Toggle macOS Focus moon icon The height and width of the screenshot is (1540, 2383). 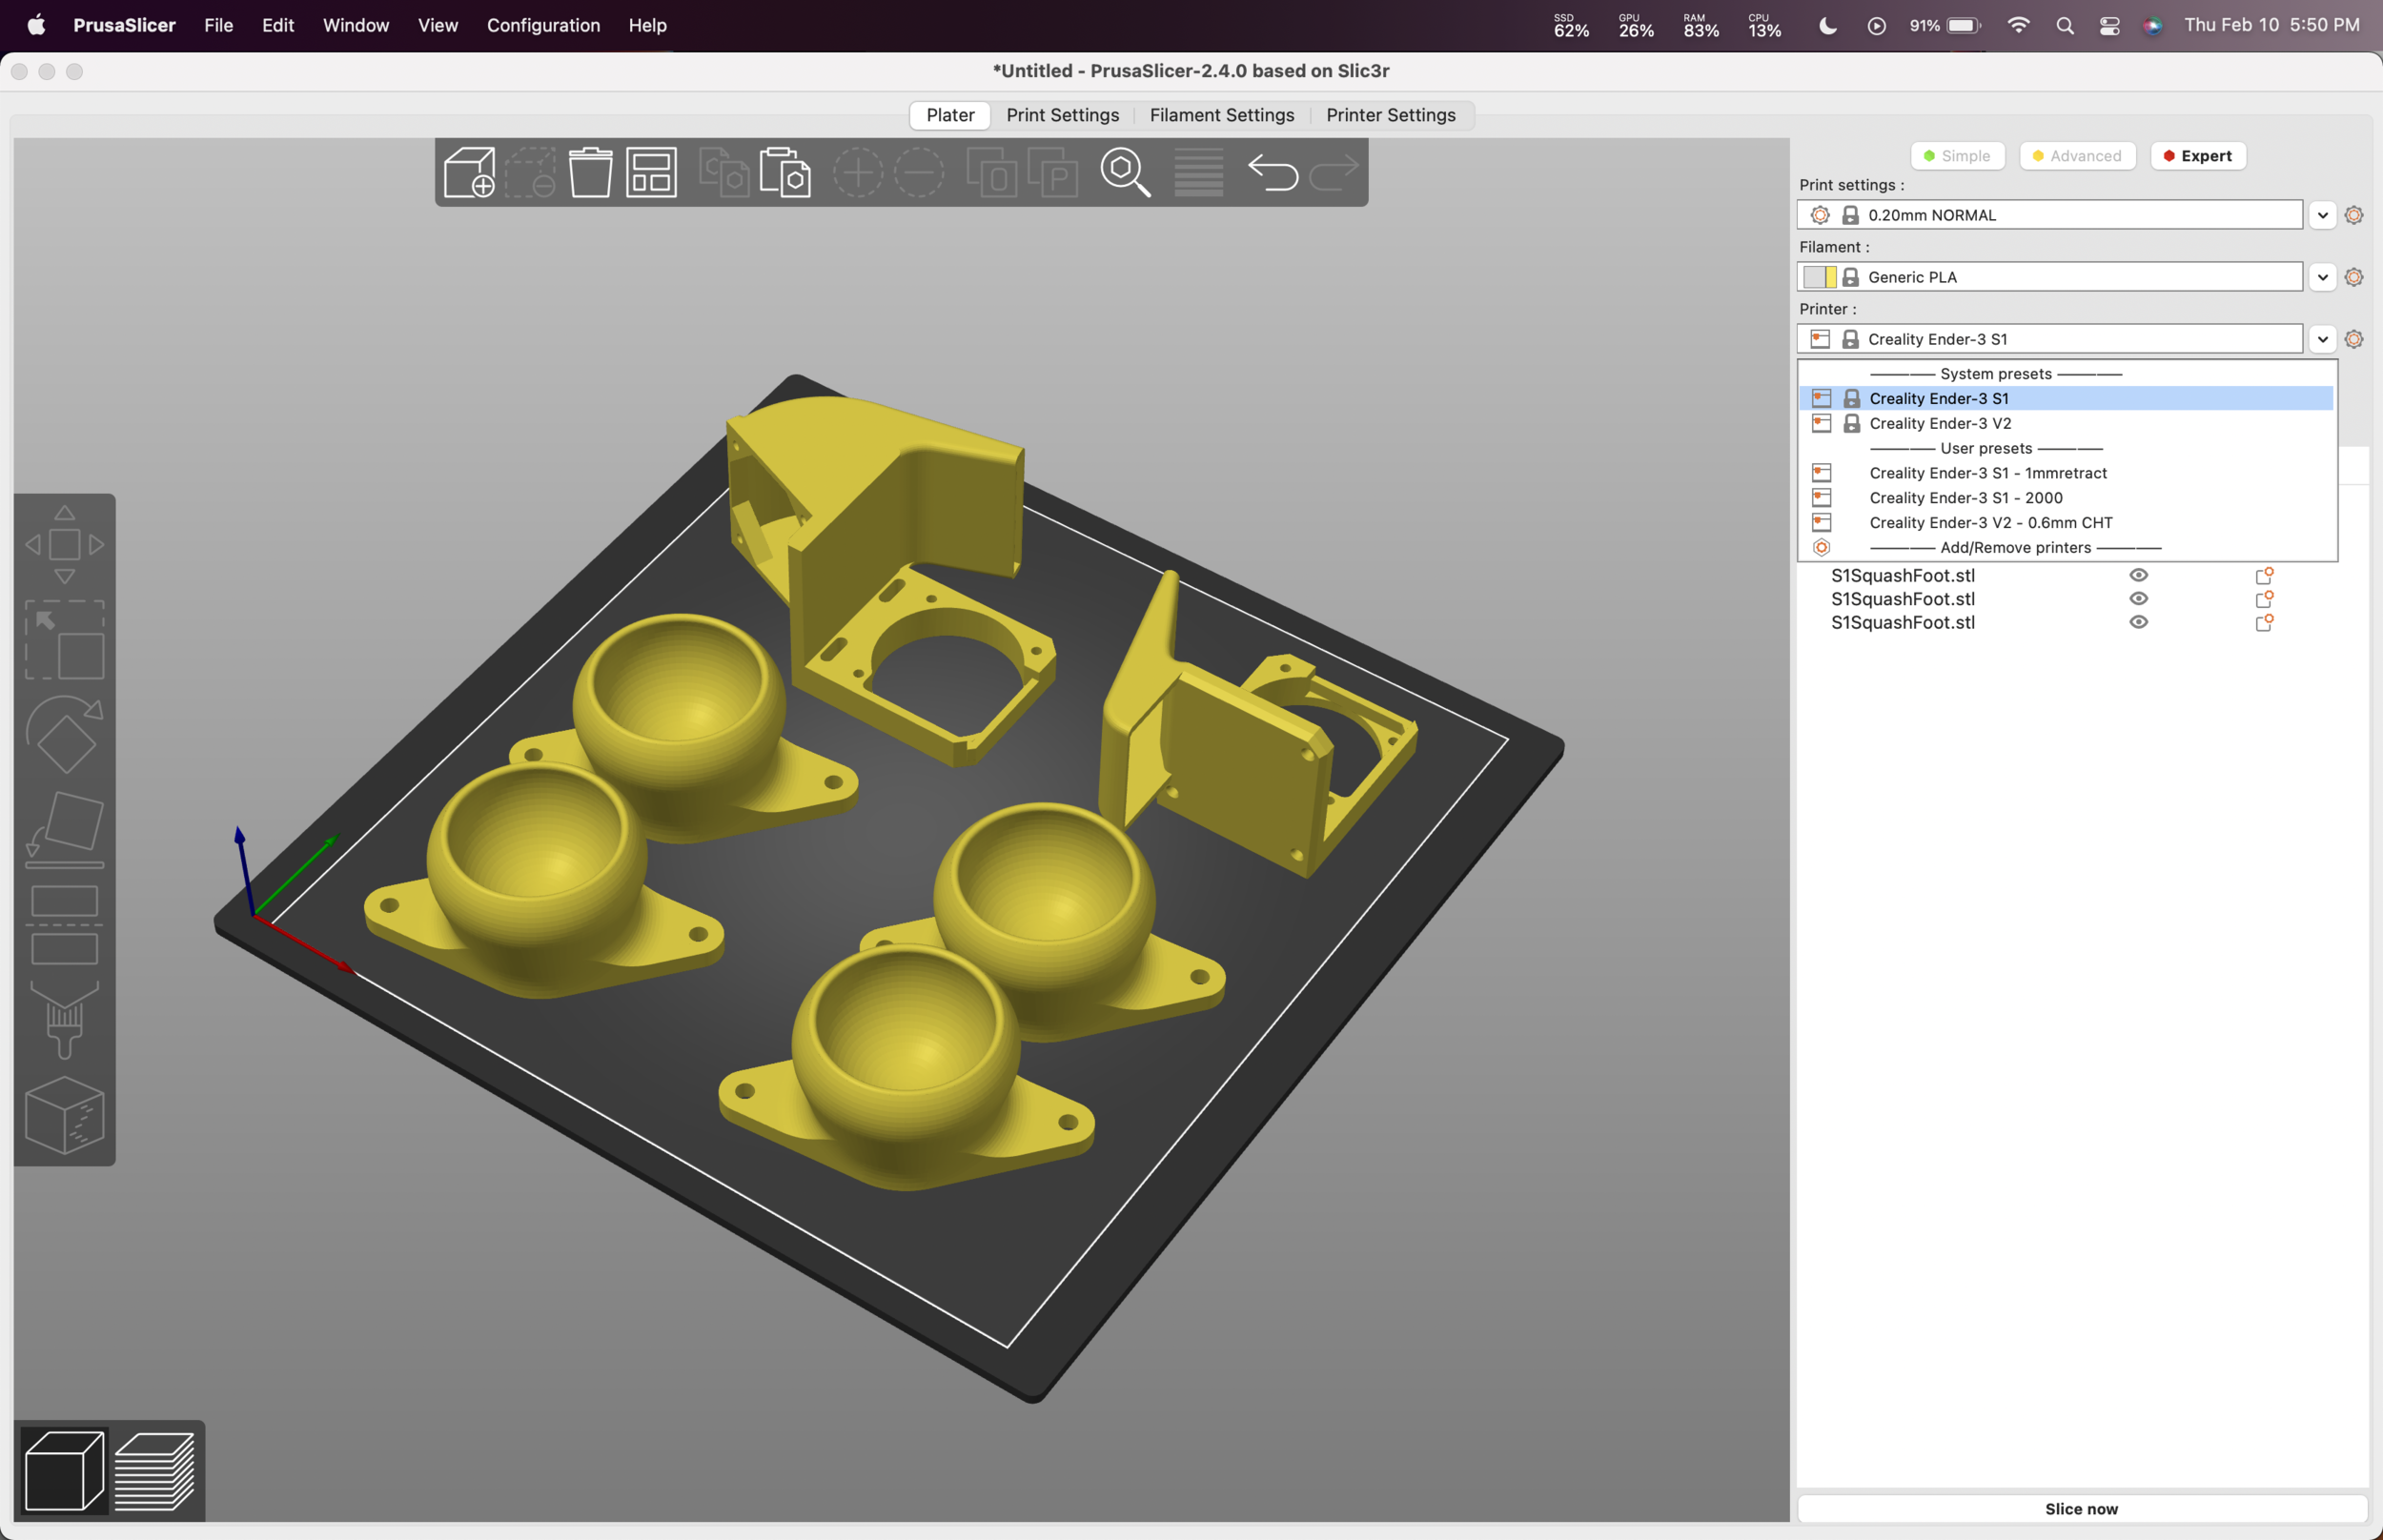pyautogui.click(x=1827, y=26)
